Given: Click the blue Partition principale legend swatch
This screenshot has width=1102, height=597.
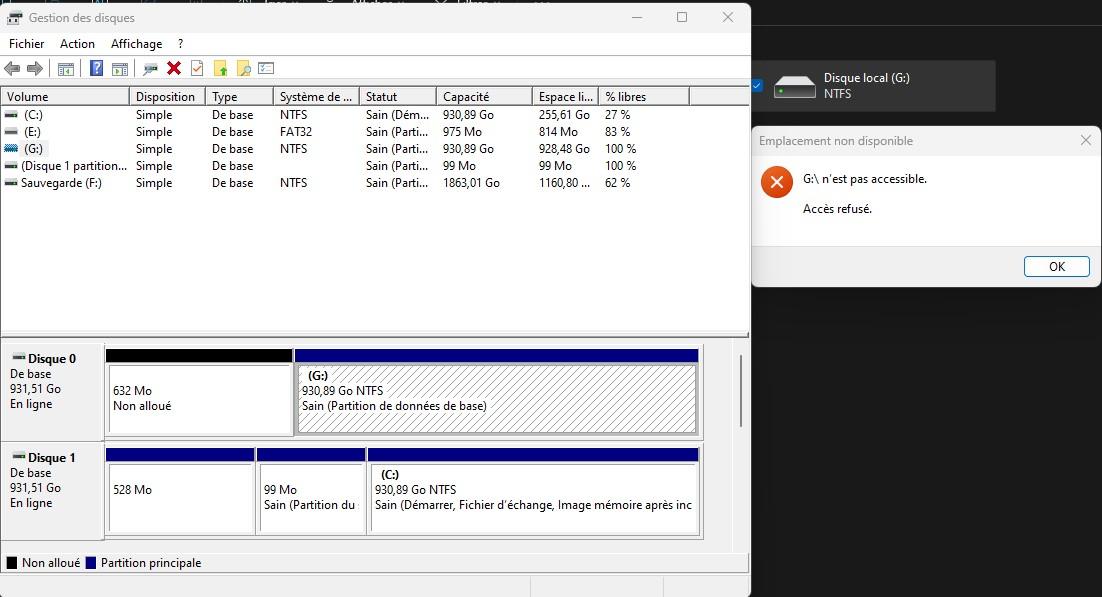Looking at the screenshot, I should click(x=91, y=563).
